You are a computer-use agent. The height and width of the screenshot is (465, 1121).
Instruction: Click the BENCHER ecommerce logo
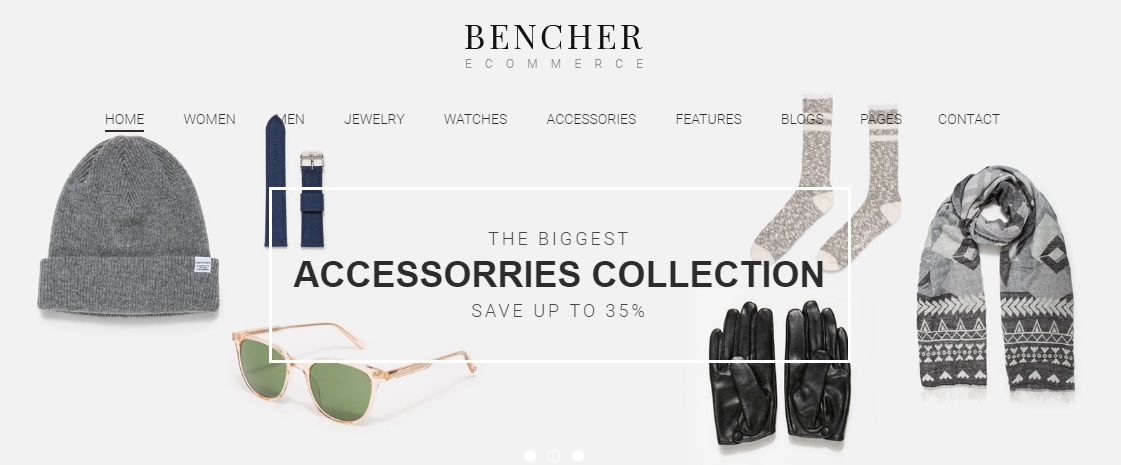[554, 46]
